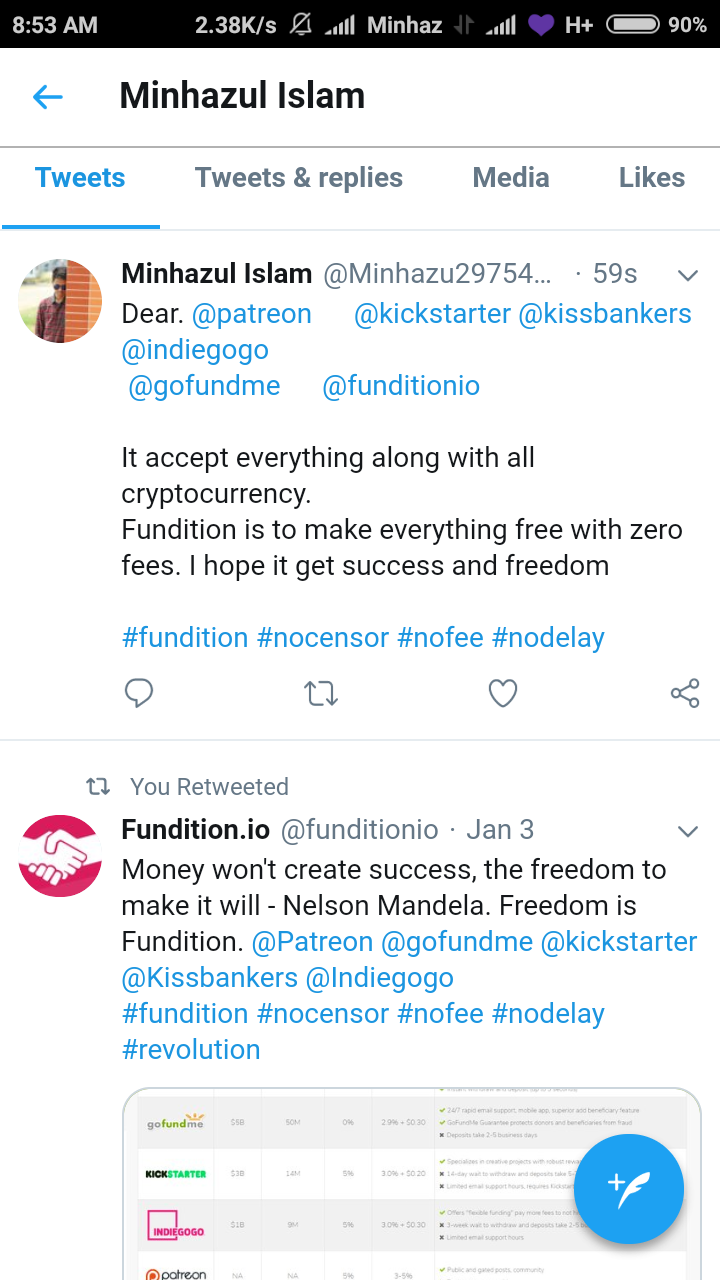
Task: Switch to the Media tab
Action: pos(511,178)
